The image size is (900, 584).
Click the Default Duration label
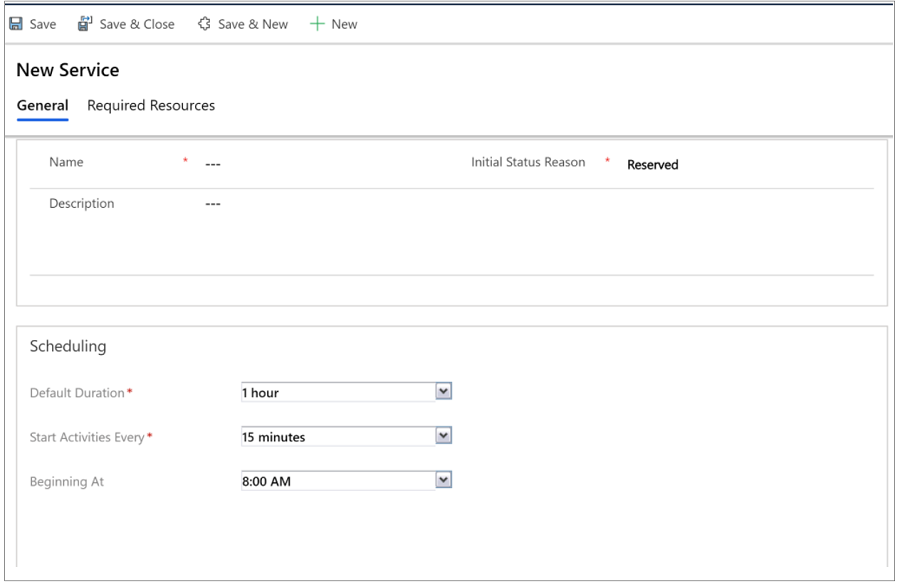(x=77, y=393)
